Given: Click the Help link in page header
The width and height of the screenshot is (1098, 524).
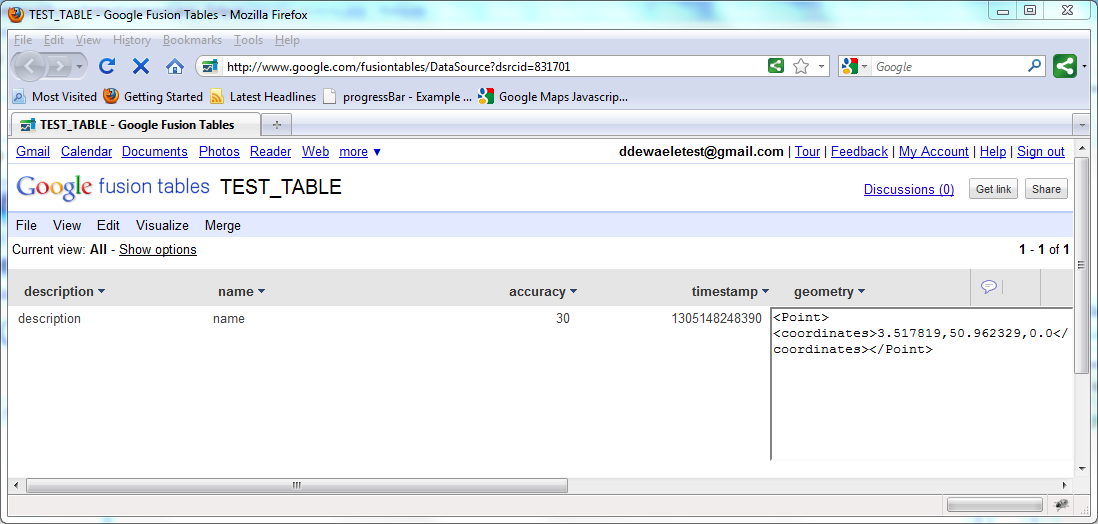Looking at the screenshot, I should [993, 151].
